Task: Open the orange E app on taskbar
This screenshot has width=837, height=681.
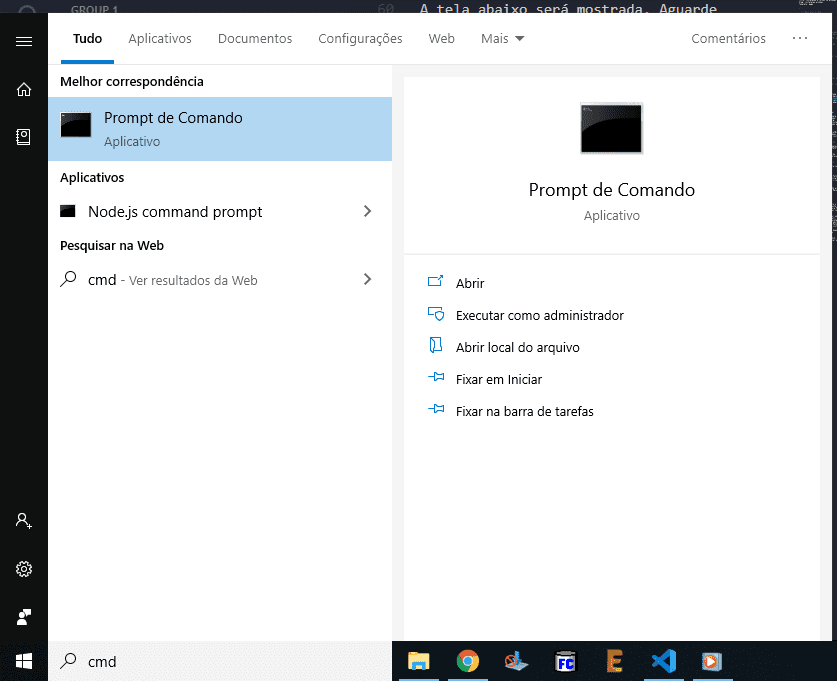Action: tap(614, 661)
